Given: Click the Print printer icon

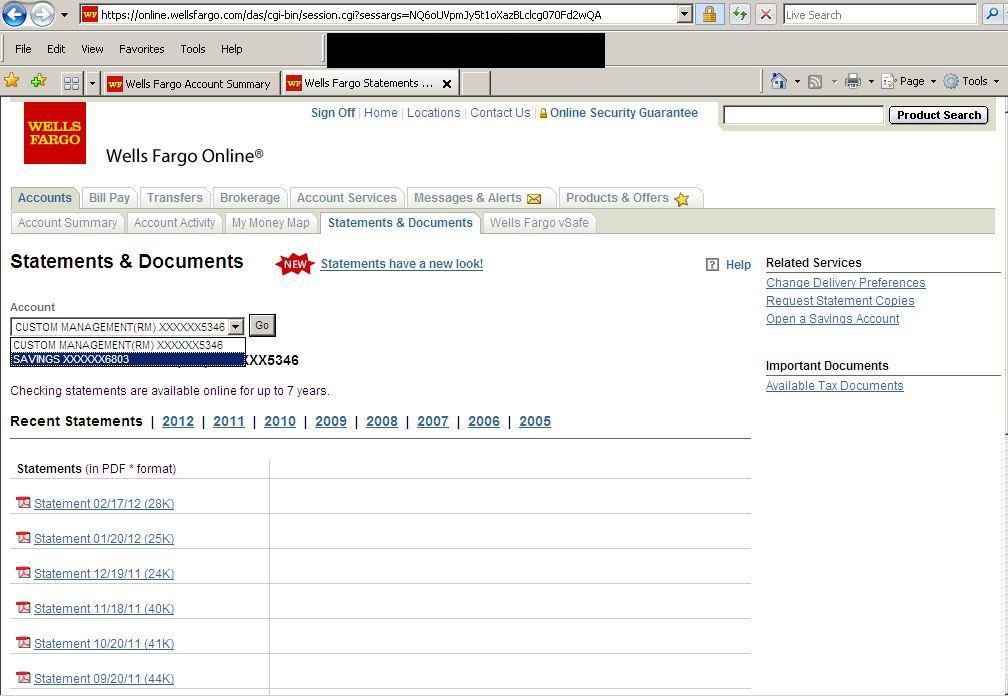Looking at the screenshot, I should click(852, 81).
